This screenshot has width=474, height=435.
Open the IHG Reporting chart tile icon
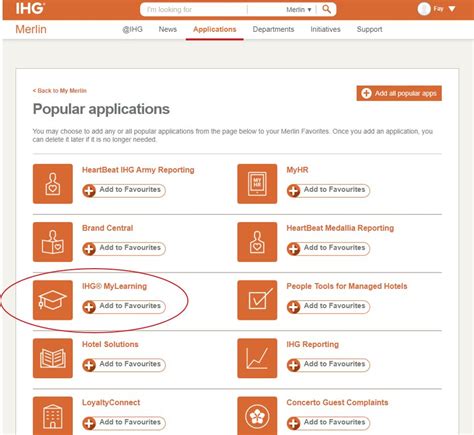point(257,358)
